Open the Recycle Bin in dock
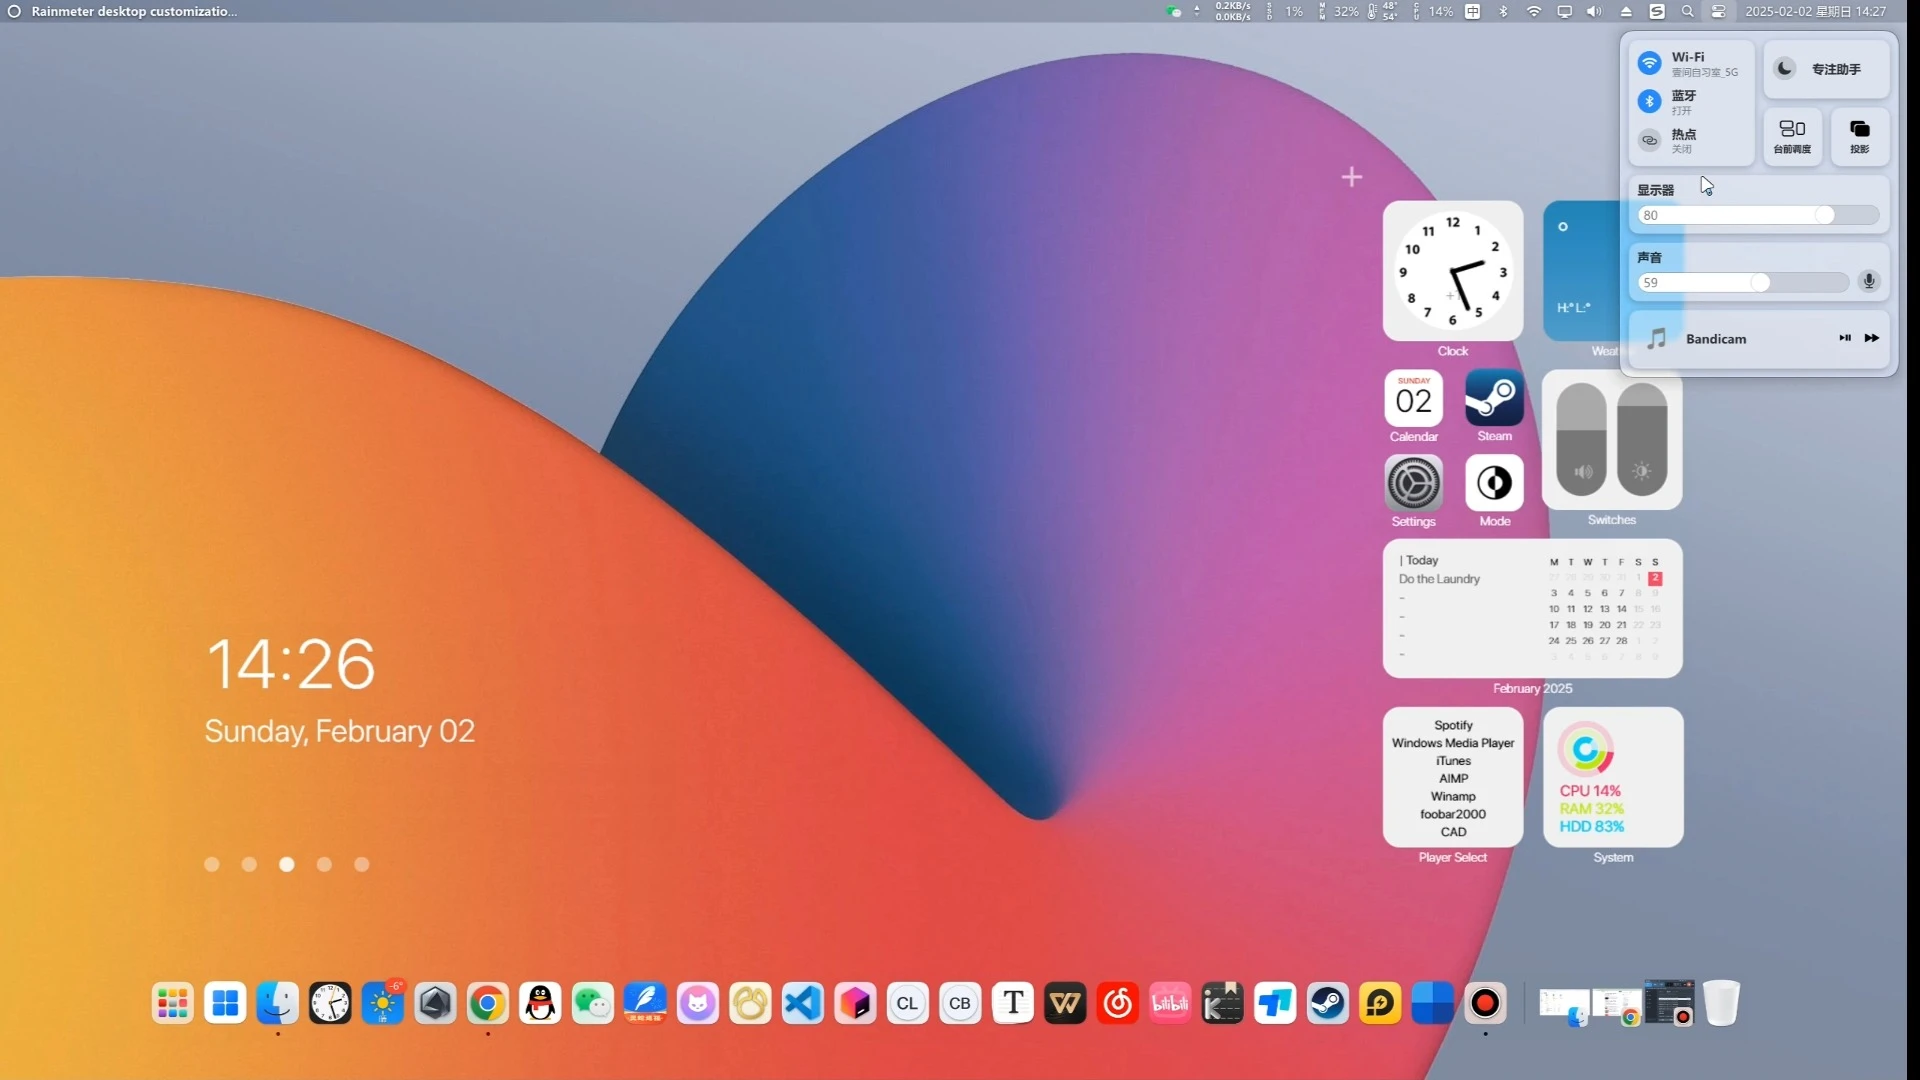Viewport: 1920px width, 1080px height. coord(1721,1003)
